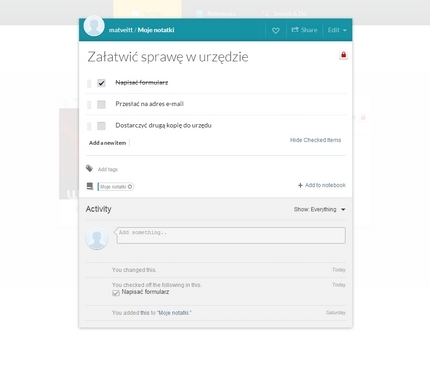Open the Share option in header
Screen dimensions: 430x372
[304, 30]
